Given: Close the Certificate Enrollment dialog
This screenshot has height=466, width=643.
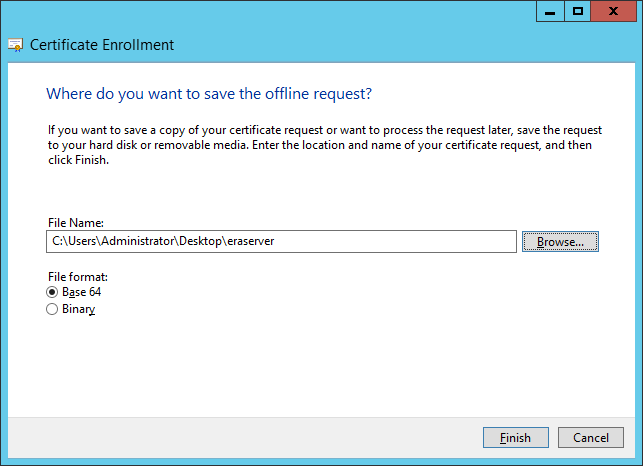Looking at the screenshot, I should coord(615,11).
